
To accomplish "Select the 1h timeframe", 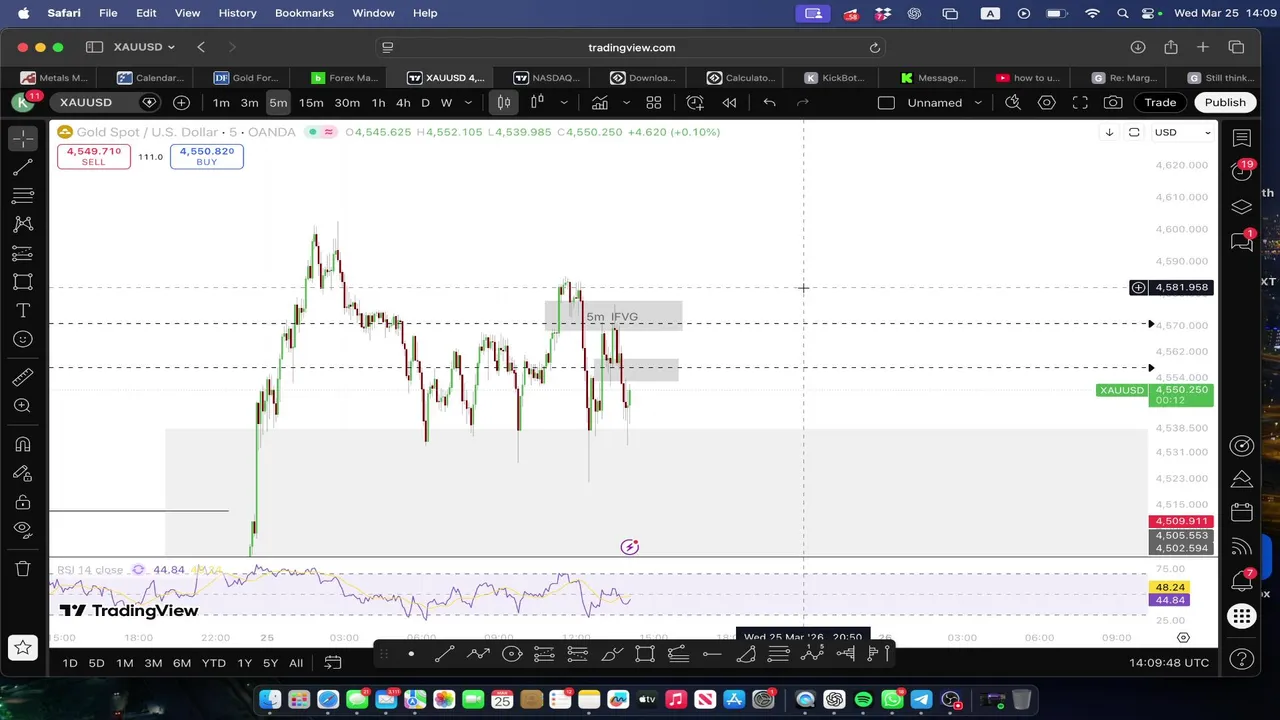I will point(378,102).
